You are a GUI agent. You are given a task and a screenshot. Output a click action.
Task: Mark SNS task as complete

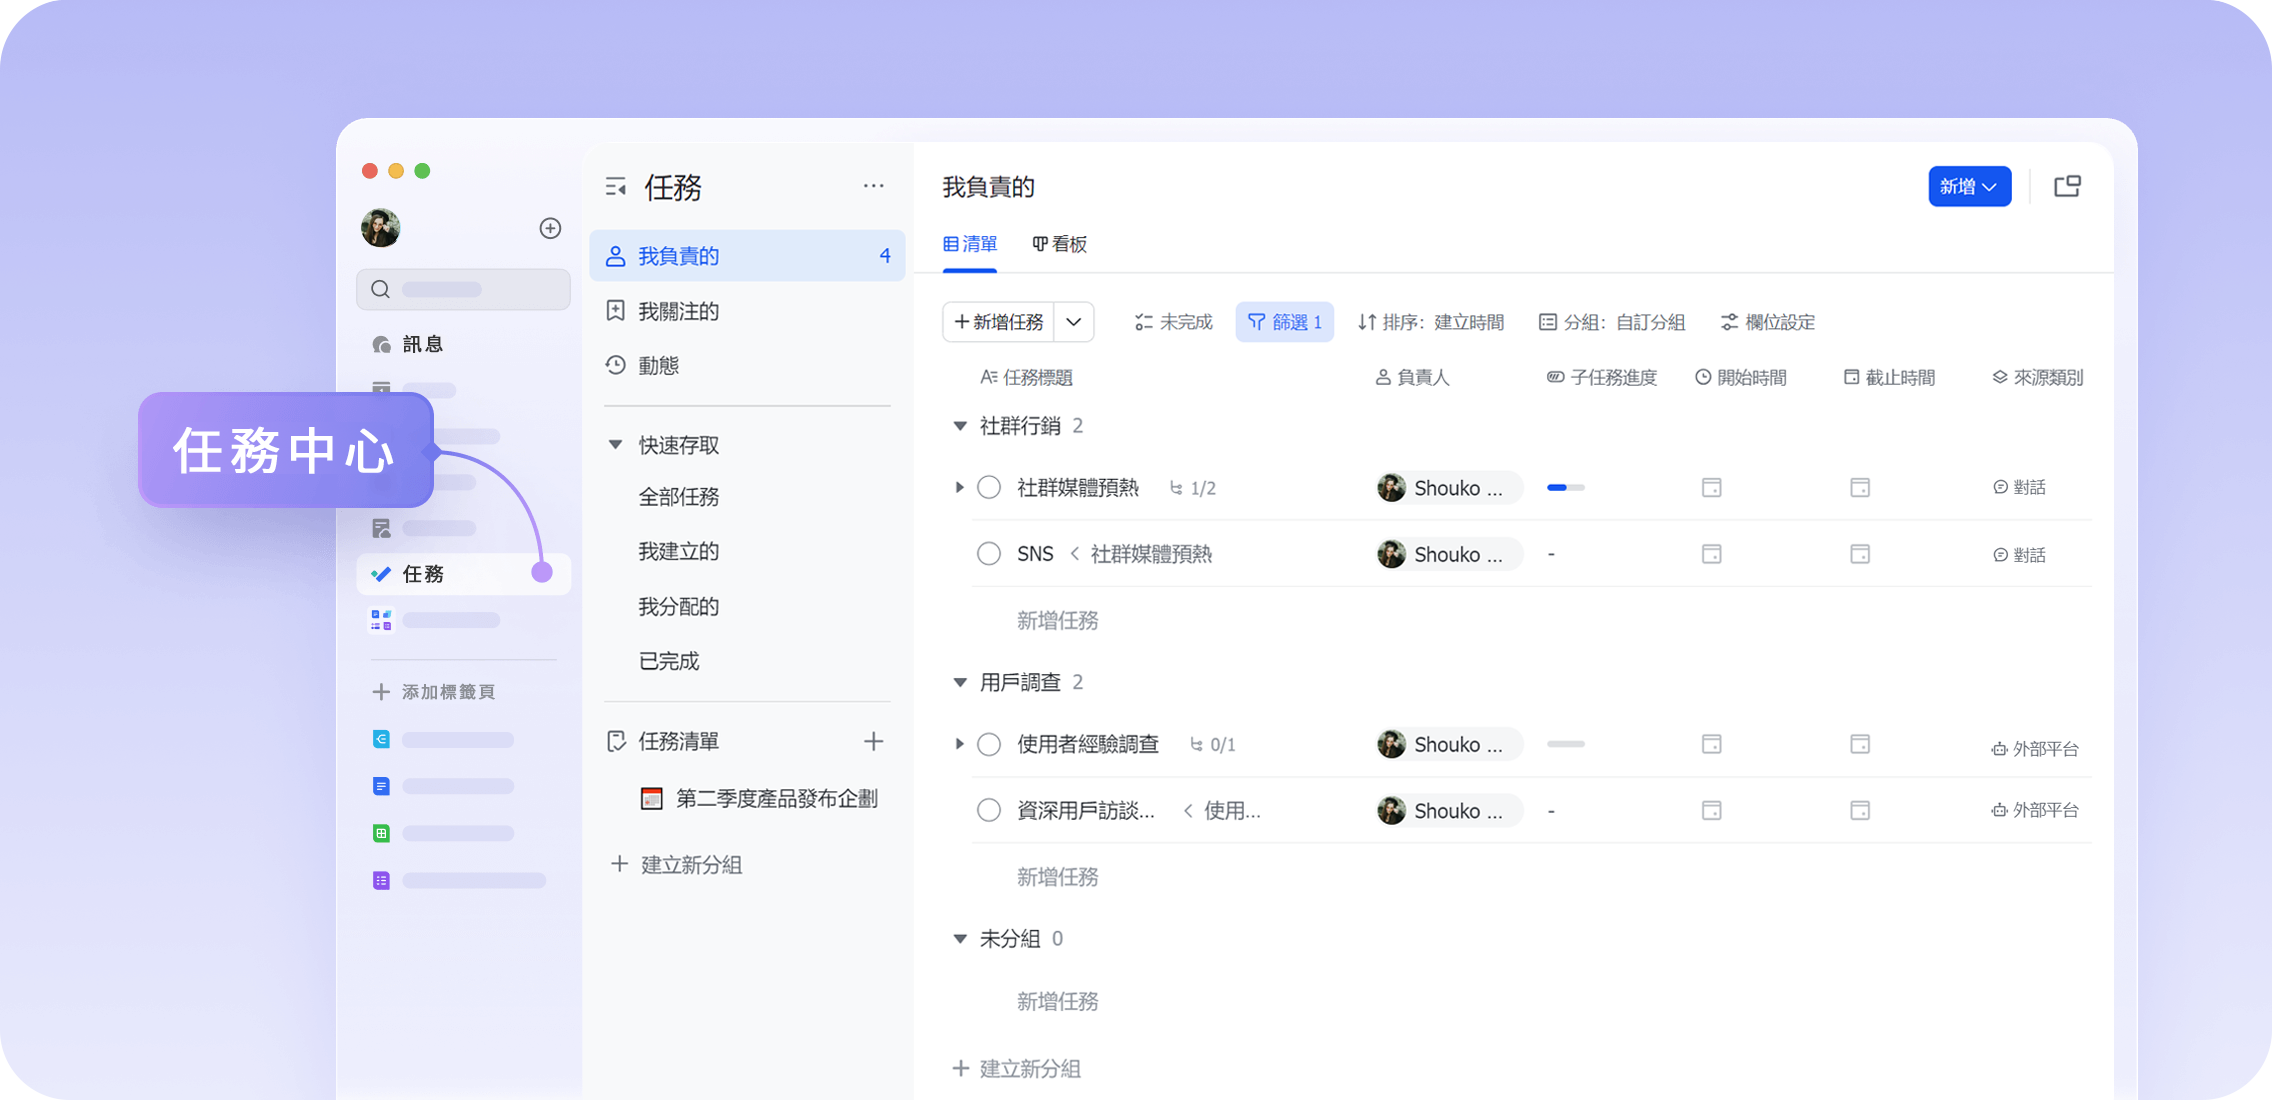click(x=989, y=554)
